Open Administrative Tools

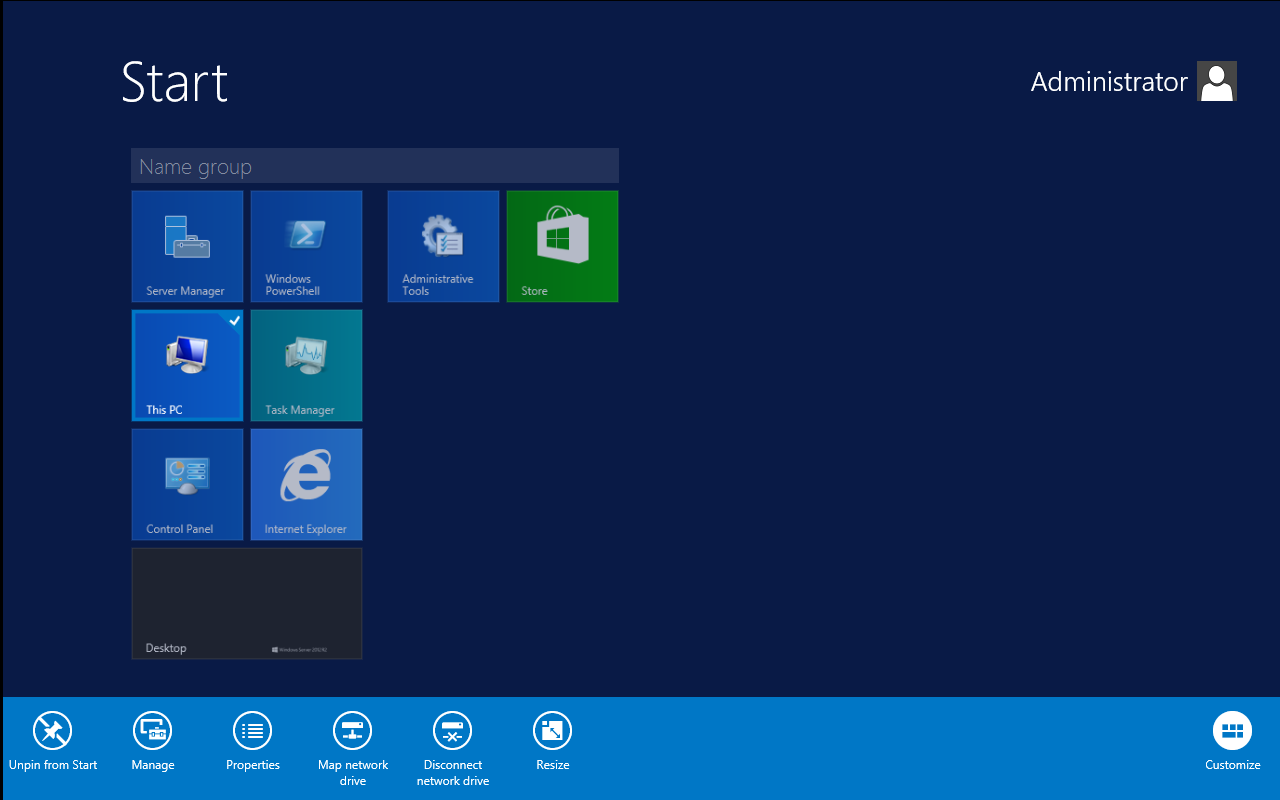click(443, 246)
